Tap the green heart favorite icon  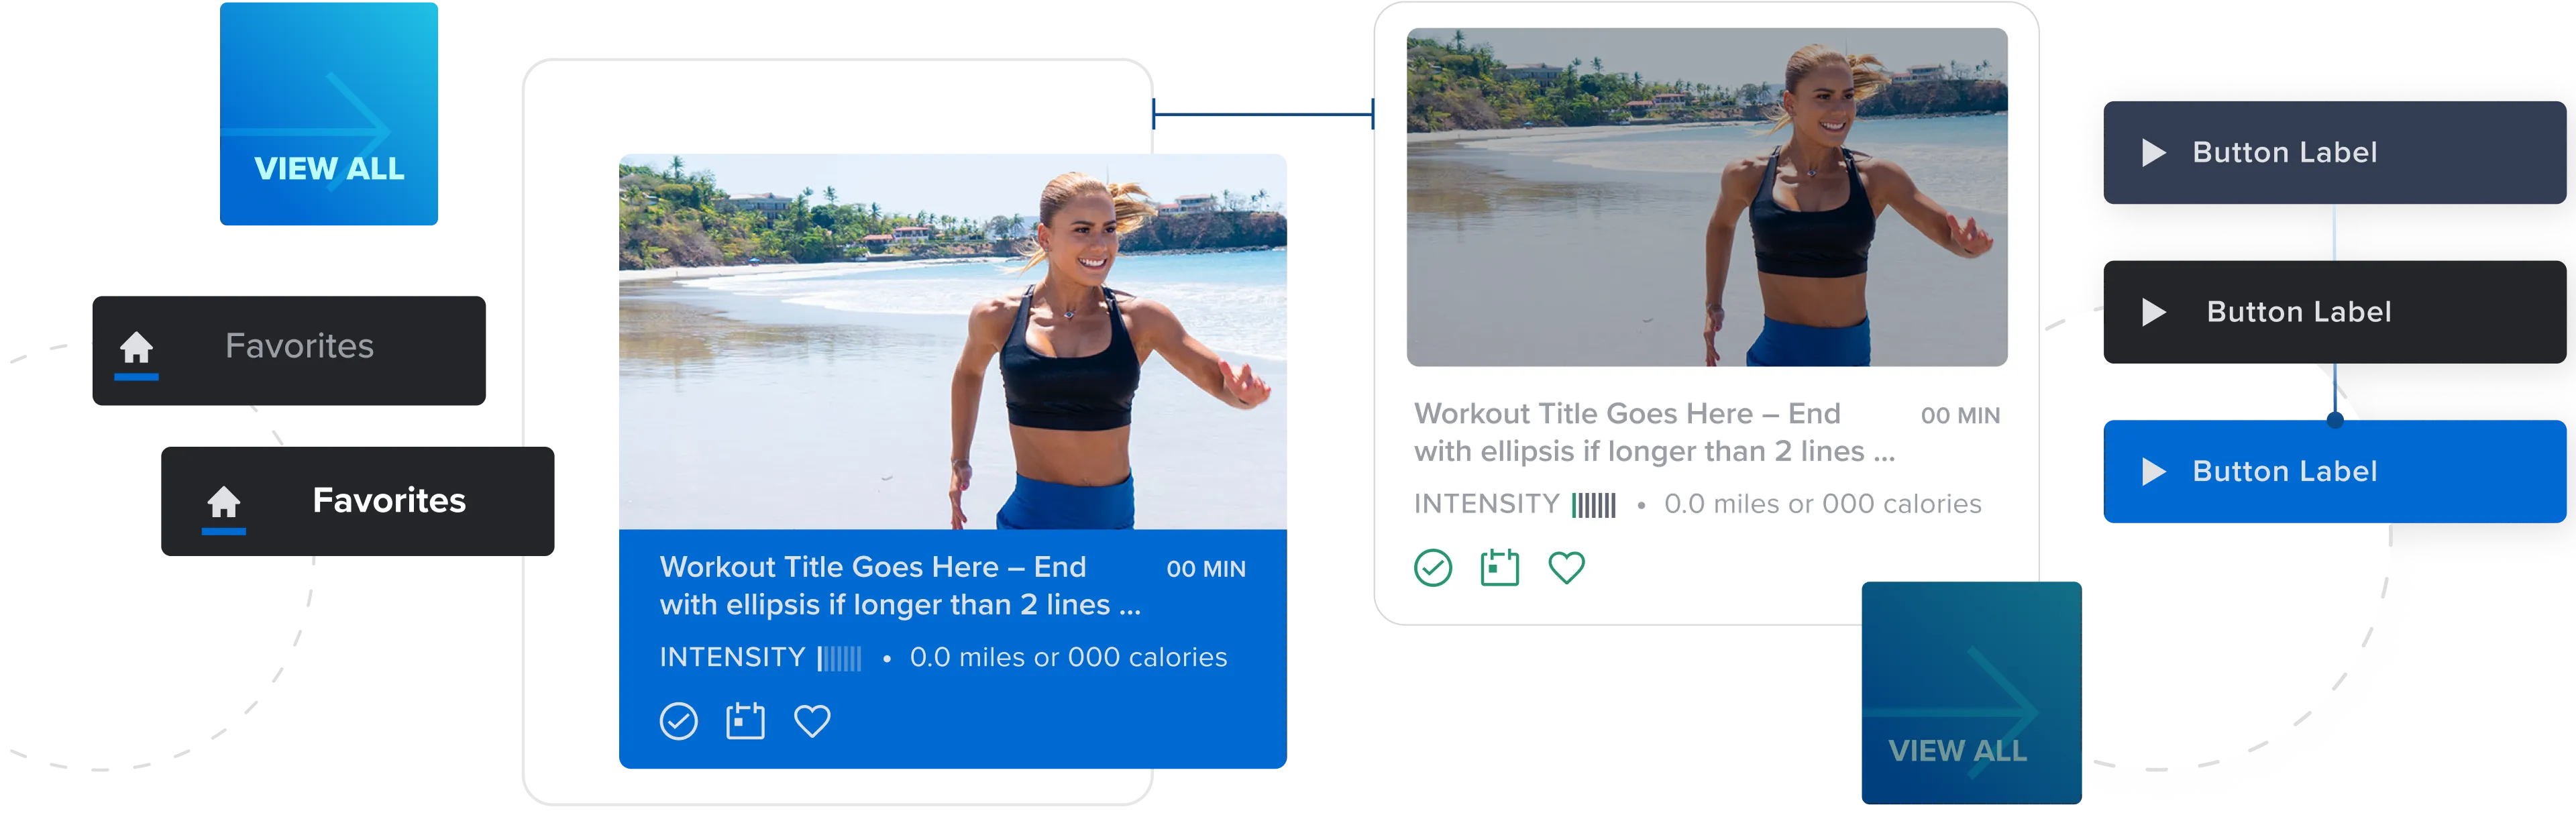(1567, 568)
